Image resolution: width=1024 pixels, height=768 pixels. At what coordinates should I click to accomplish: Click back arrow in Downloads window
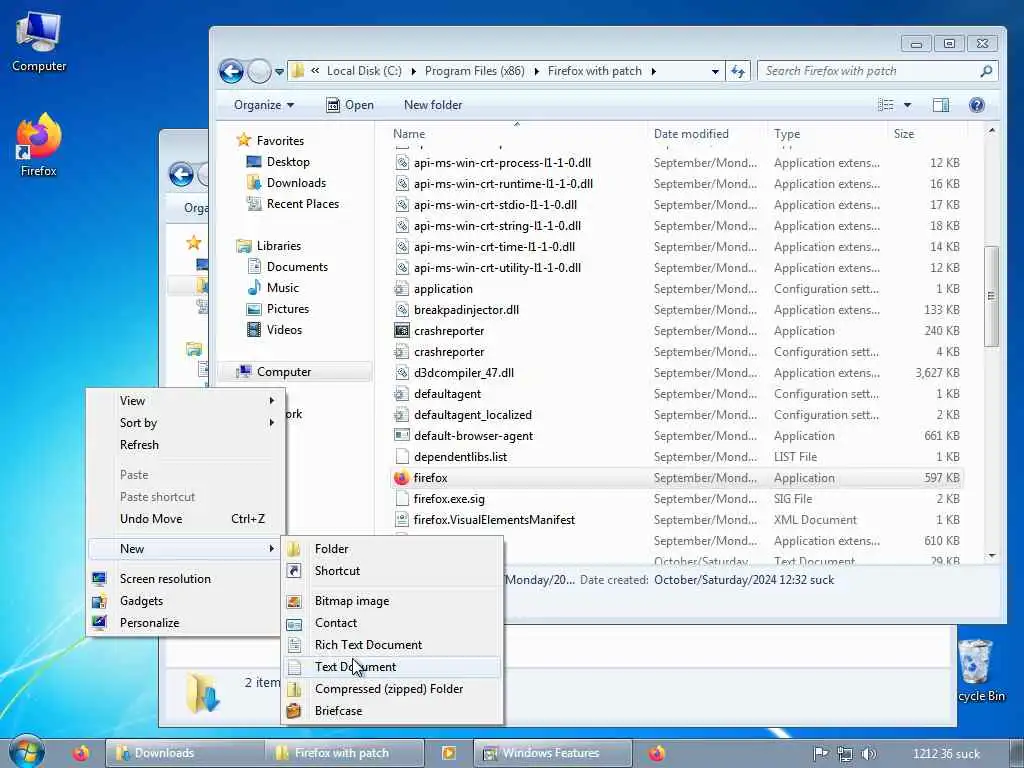182,174
